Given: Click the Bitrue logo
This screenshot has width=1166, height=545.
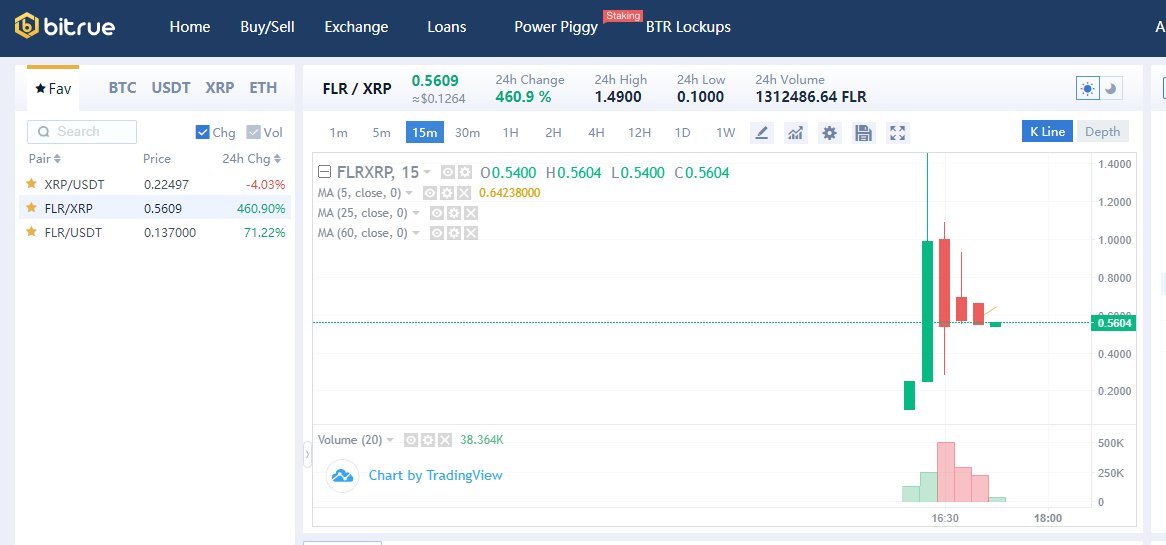Looking at the screenshot, I should (65, 27).
